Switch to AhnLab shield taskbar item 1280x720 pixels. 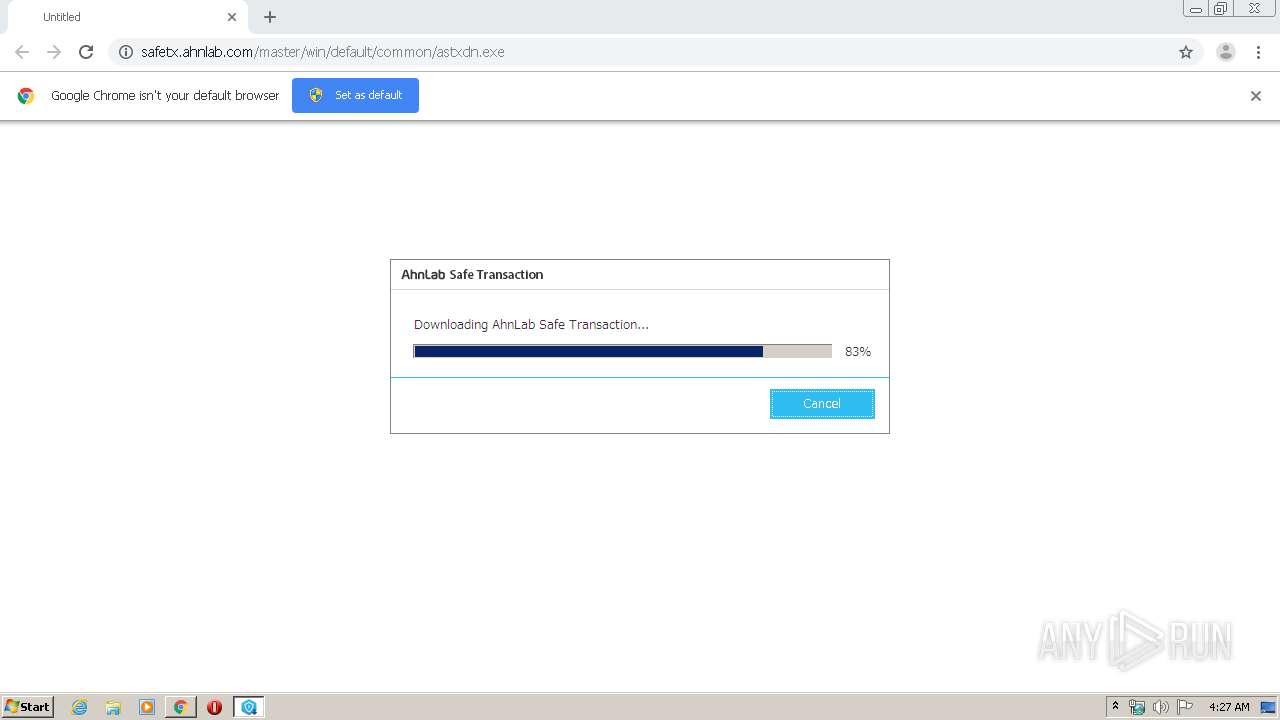[248, 707]
